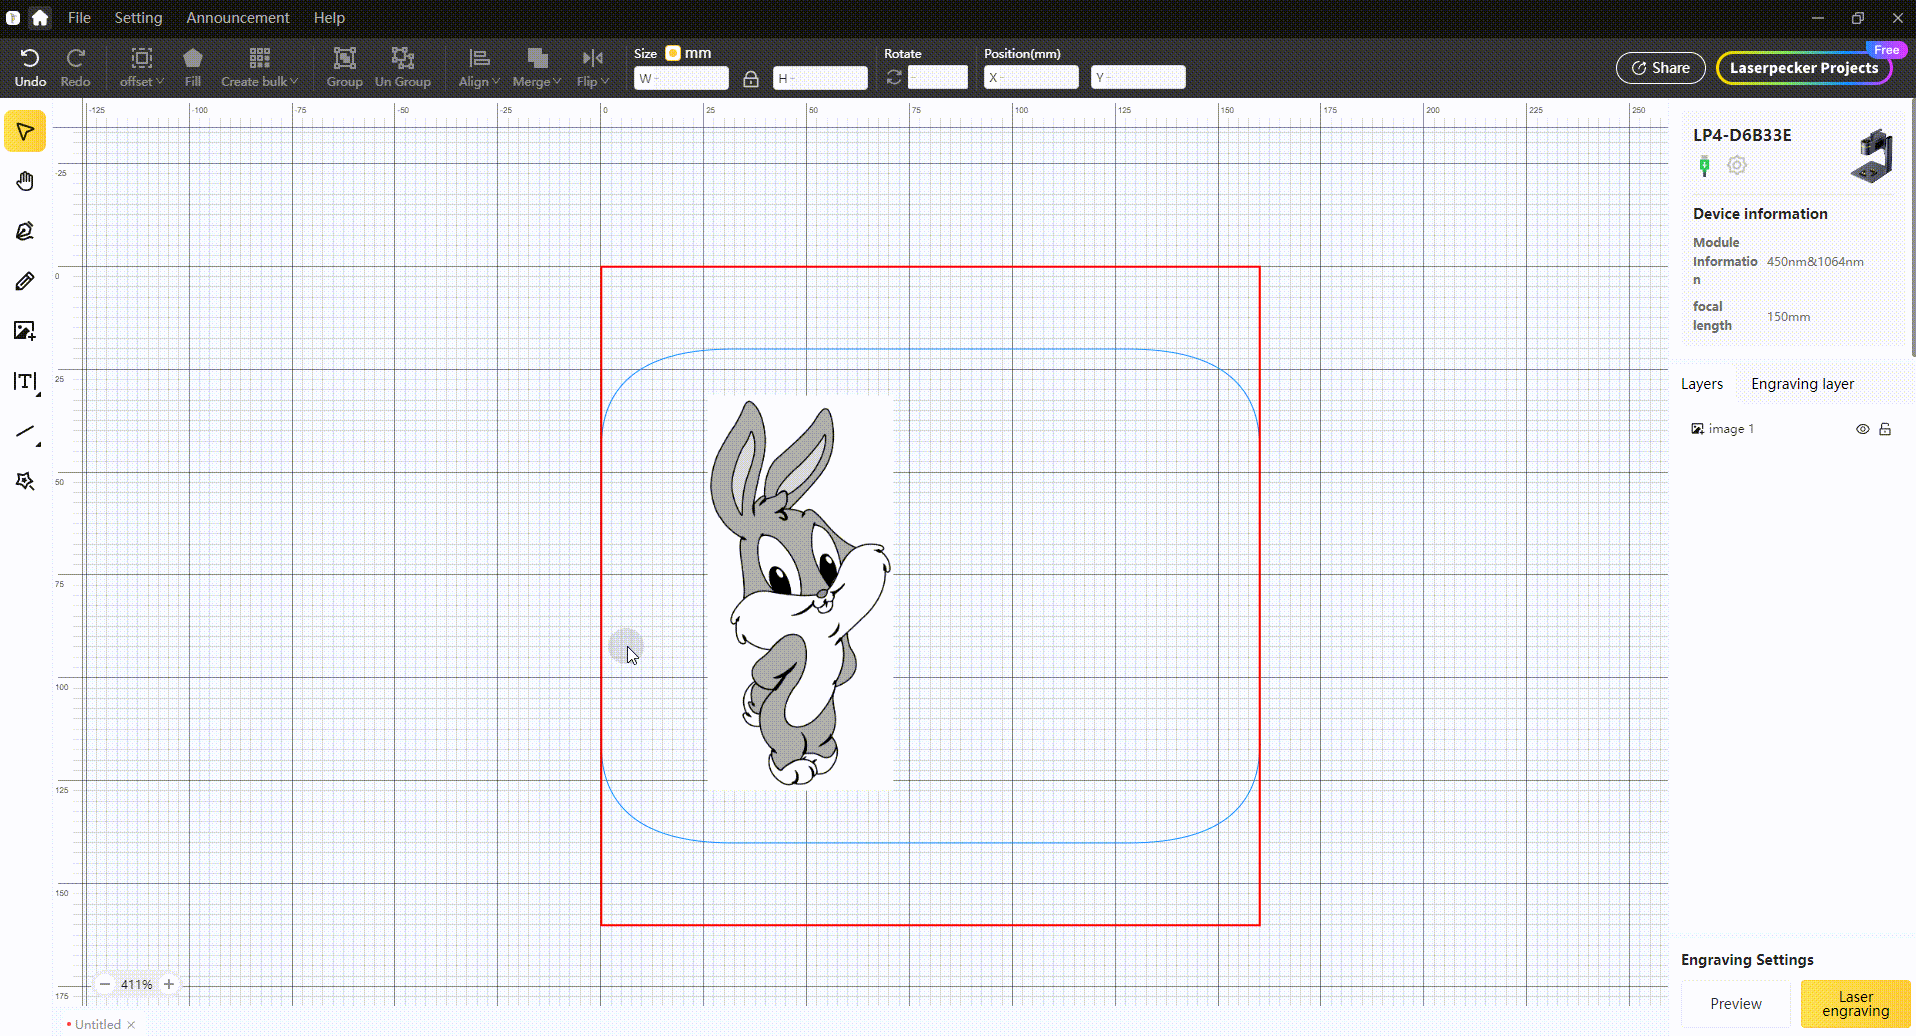Select the pen path tool
This screenshot has width=1916, height=1036.
25,231
